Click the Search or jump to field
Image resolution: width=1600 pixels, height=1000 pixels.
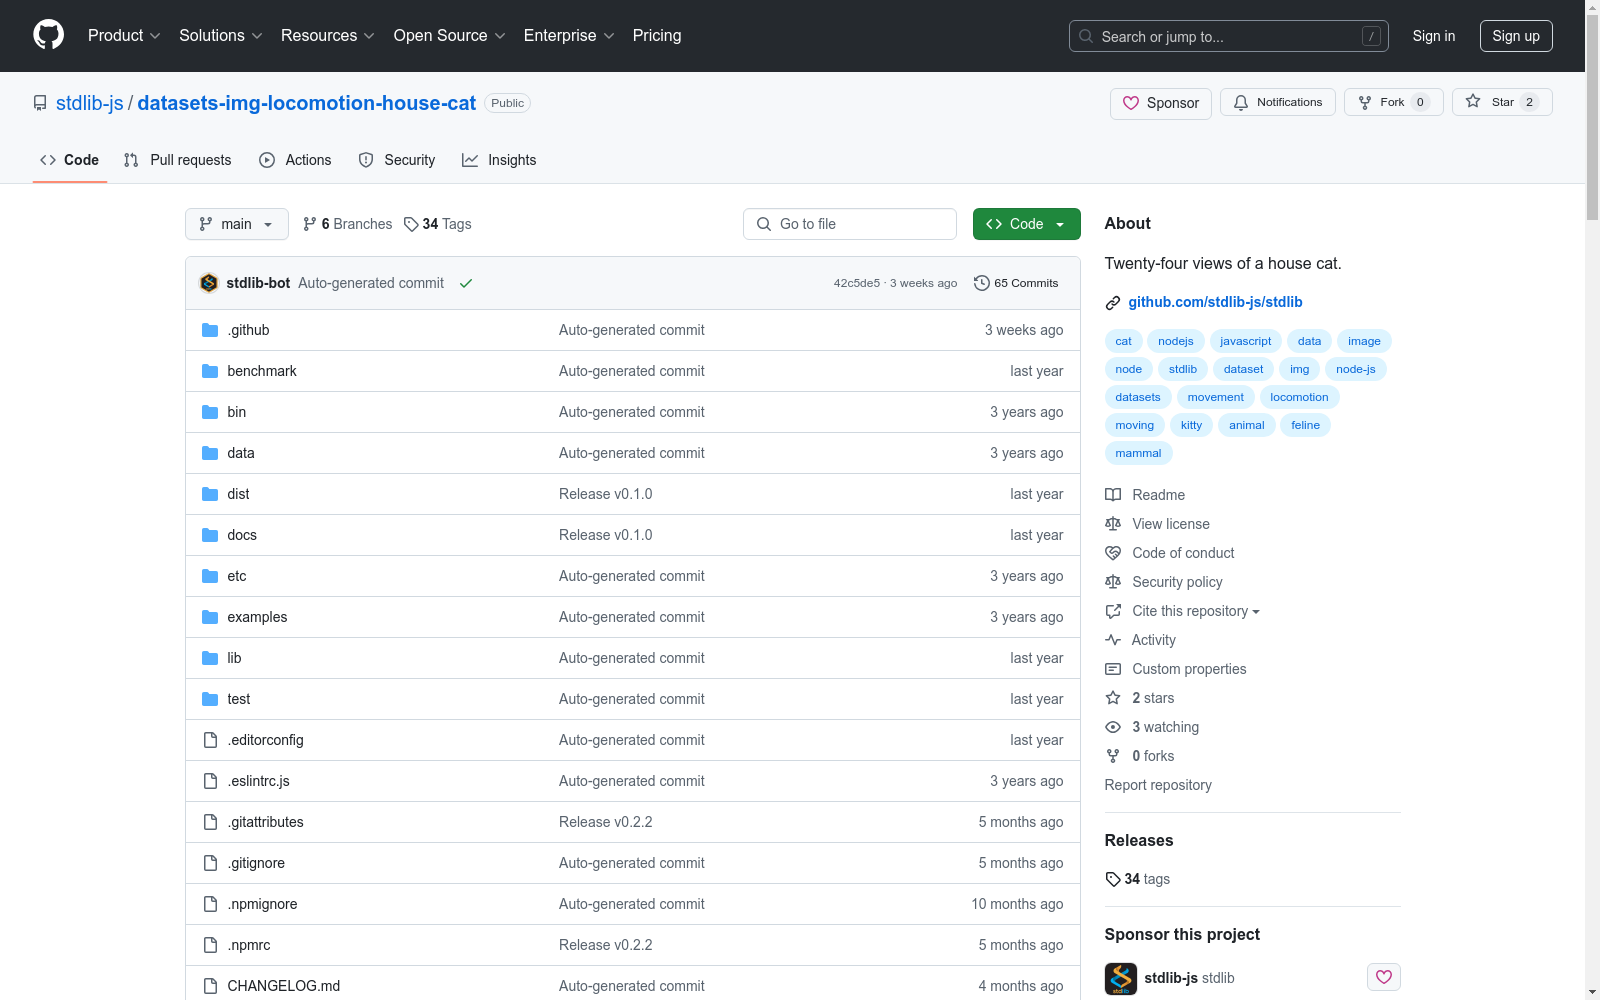[1229, 36]
